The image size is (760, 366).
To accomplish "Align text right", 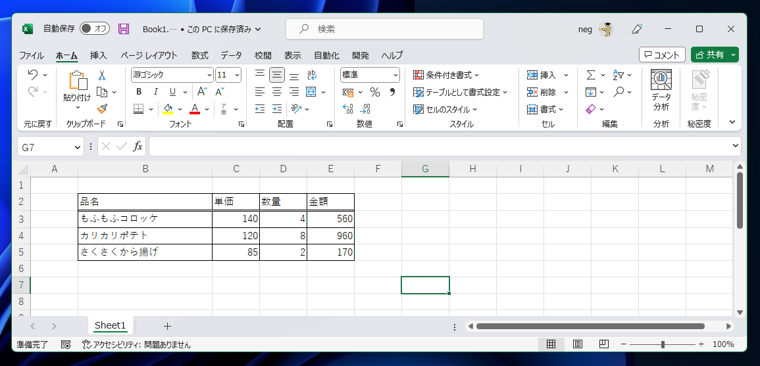I will (294, 92).
